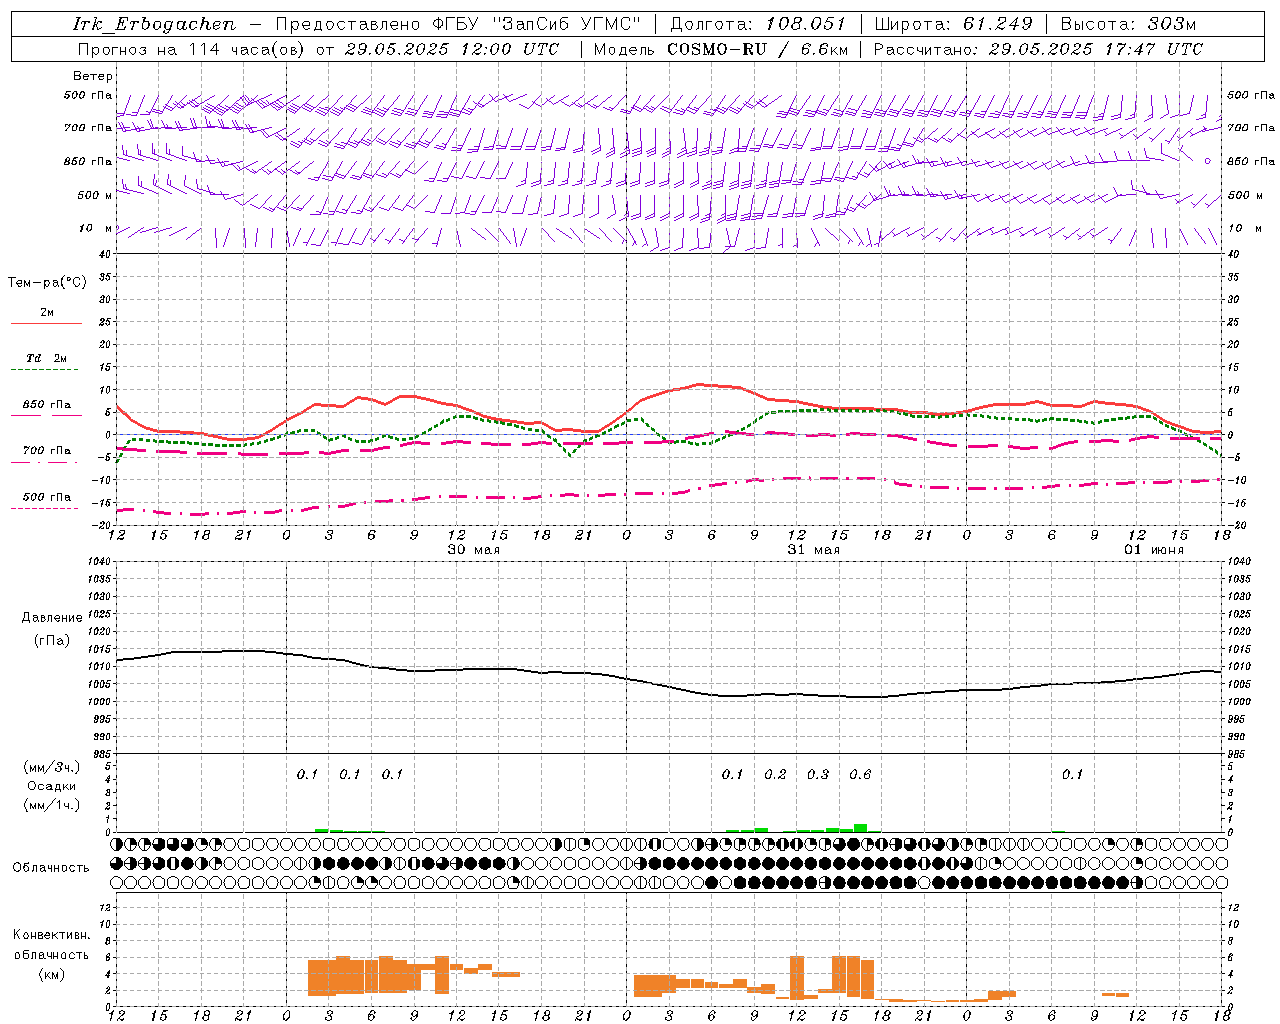
Task: Click the "Прогноз на 114 часа(ов)" text
Action: 192,49
